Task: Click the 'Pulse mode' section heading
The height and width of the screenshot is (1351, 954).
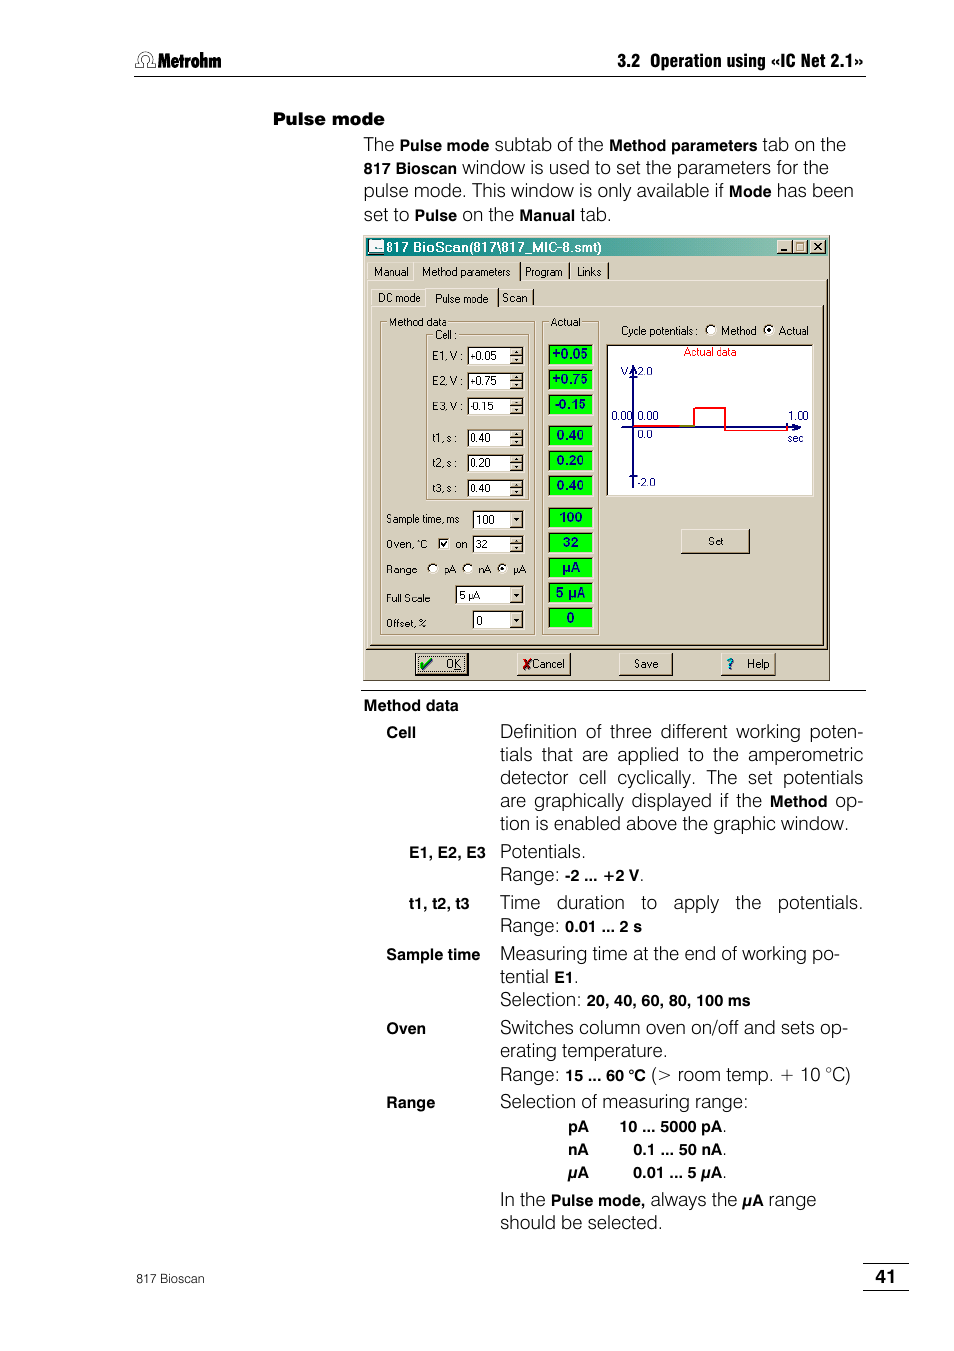Action: click(329, 119)
